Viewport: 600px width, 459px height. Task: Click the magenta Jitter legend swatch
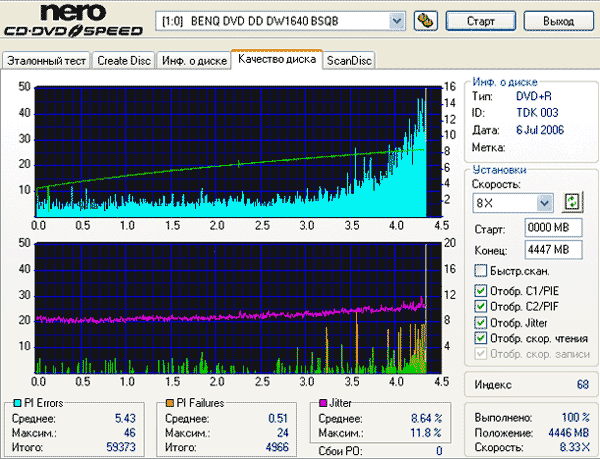(x=323, y=403)
